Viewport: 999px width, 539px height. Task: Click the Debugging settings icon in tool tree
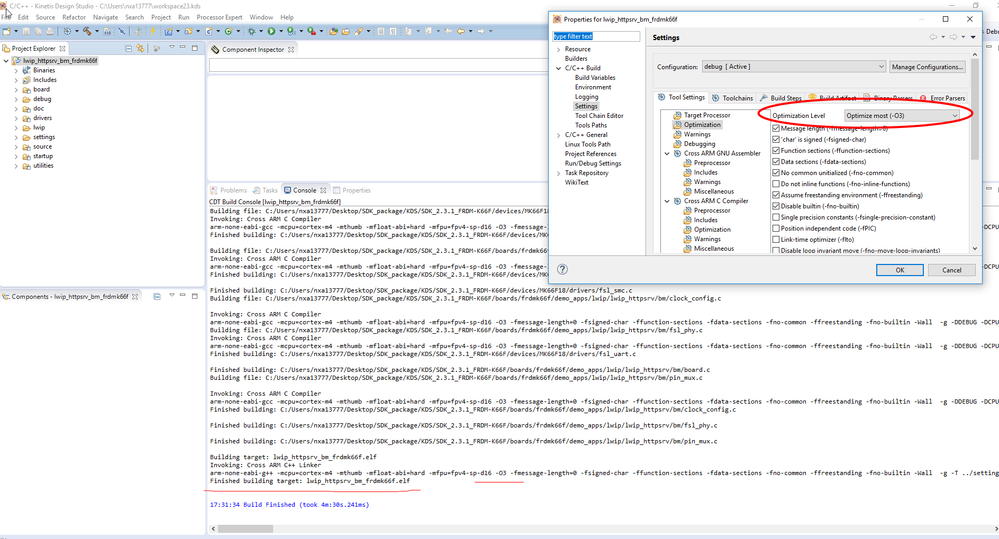(x=677, y=144)
